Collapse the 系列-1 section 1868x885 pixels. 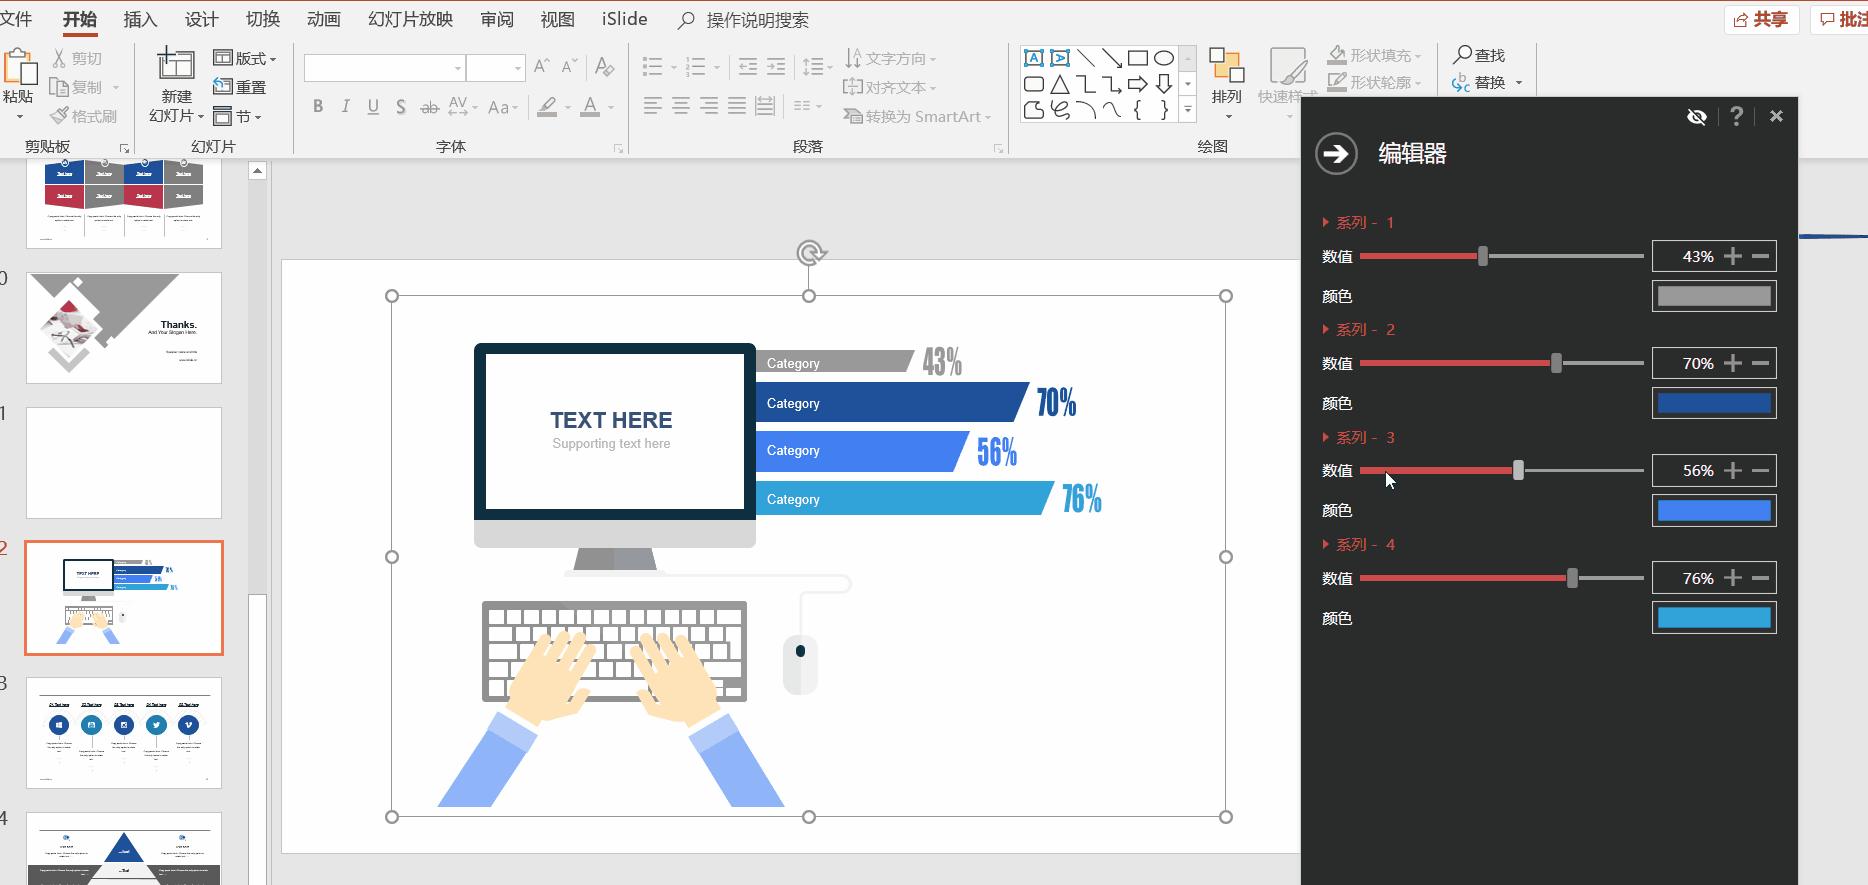pyautogui.click(x=1325, y=222)
